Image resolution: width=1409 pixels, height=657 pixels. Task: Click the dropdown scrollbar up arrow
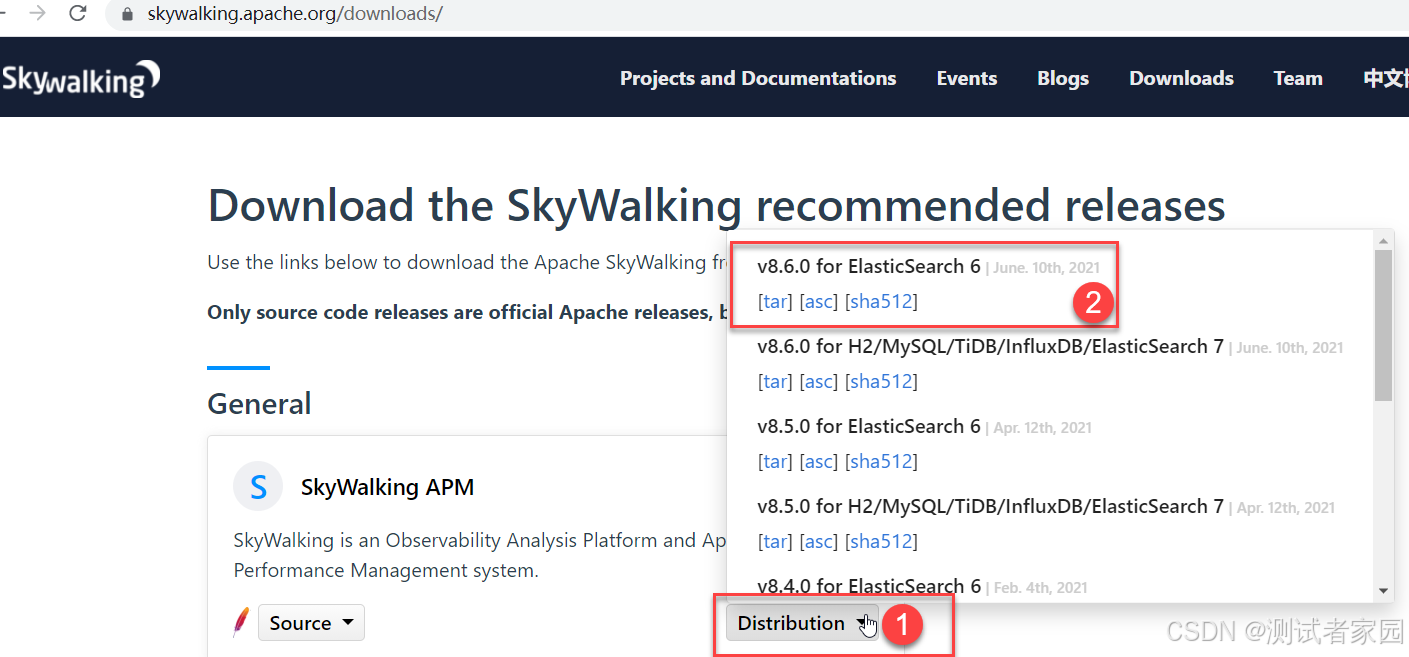(x=1383, y=241)
